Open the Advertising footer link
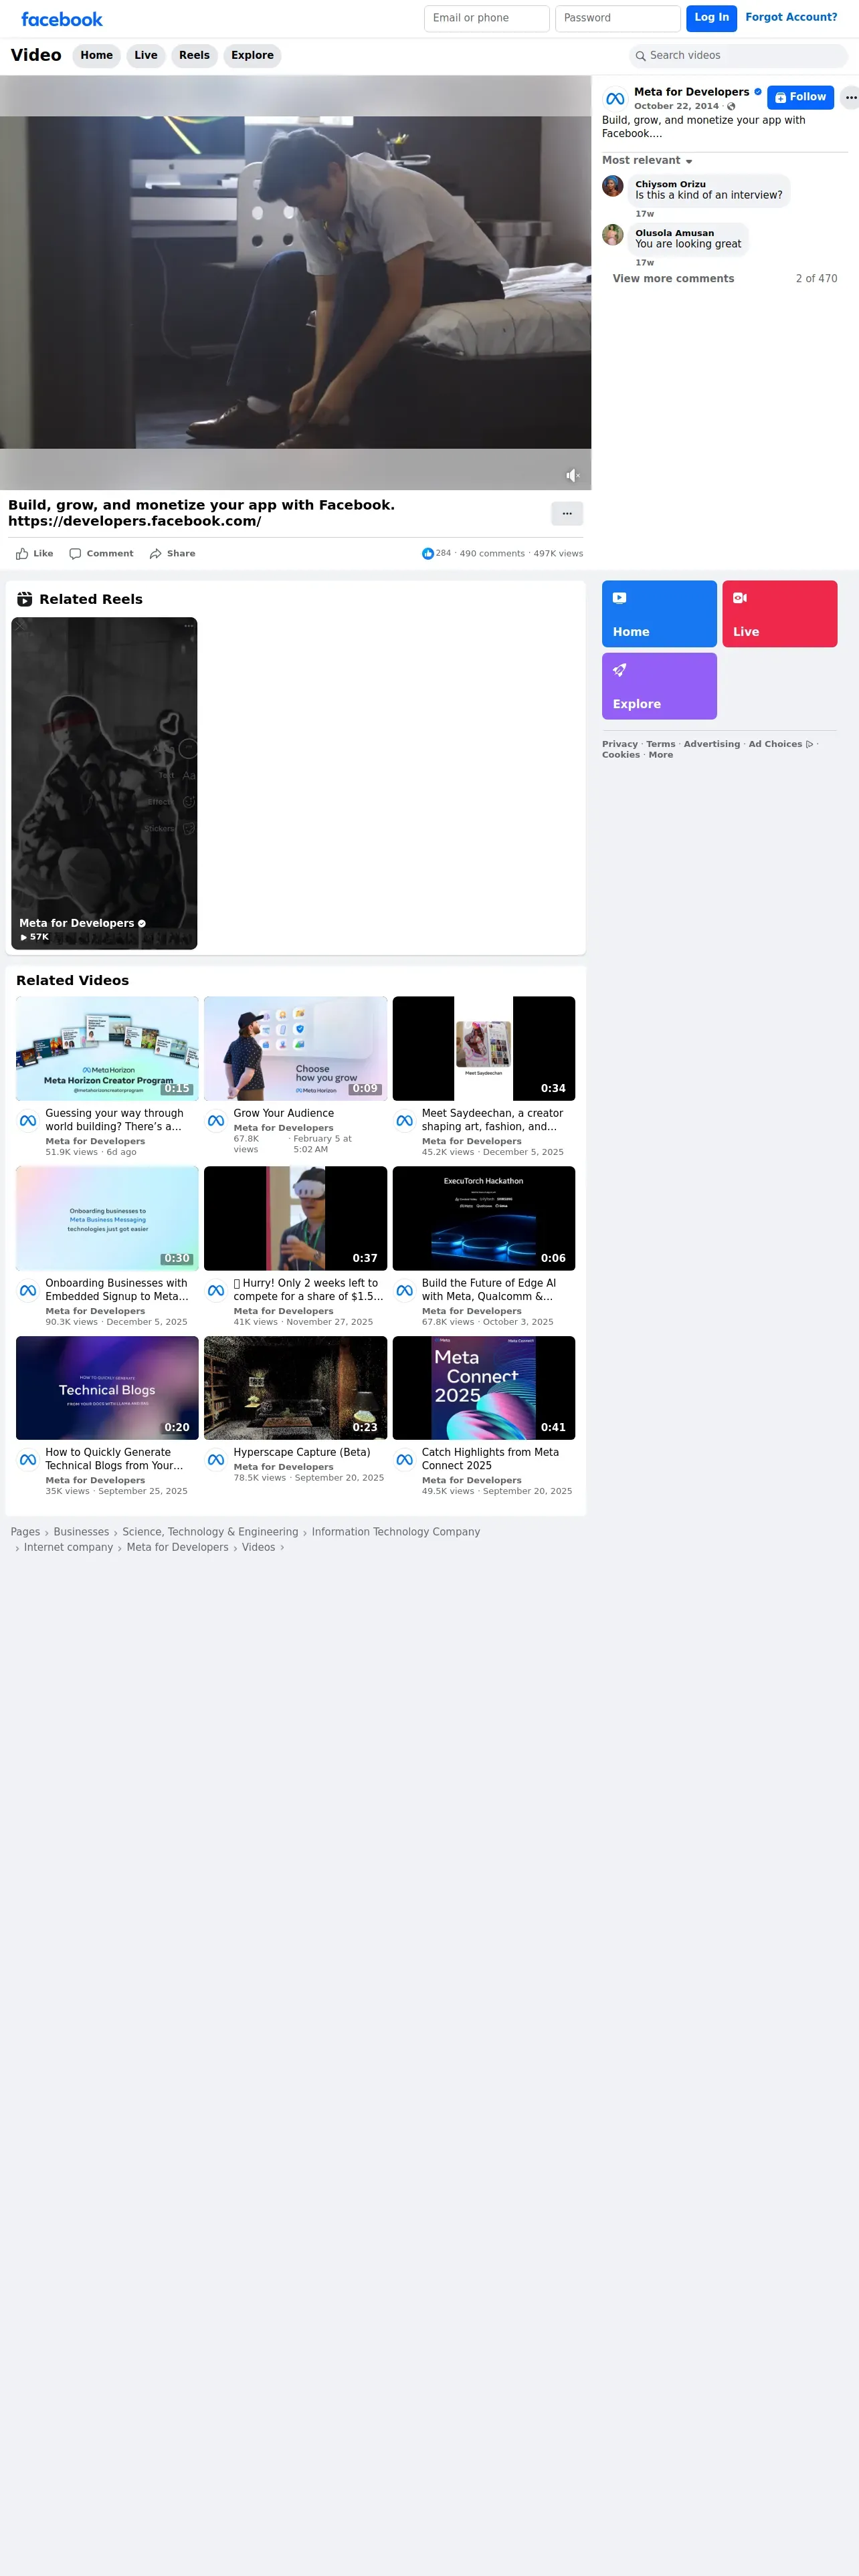Viewport: 859px width, 2576px height. [712, 744]
